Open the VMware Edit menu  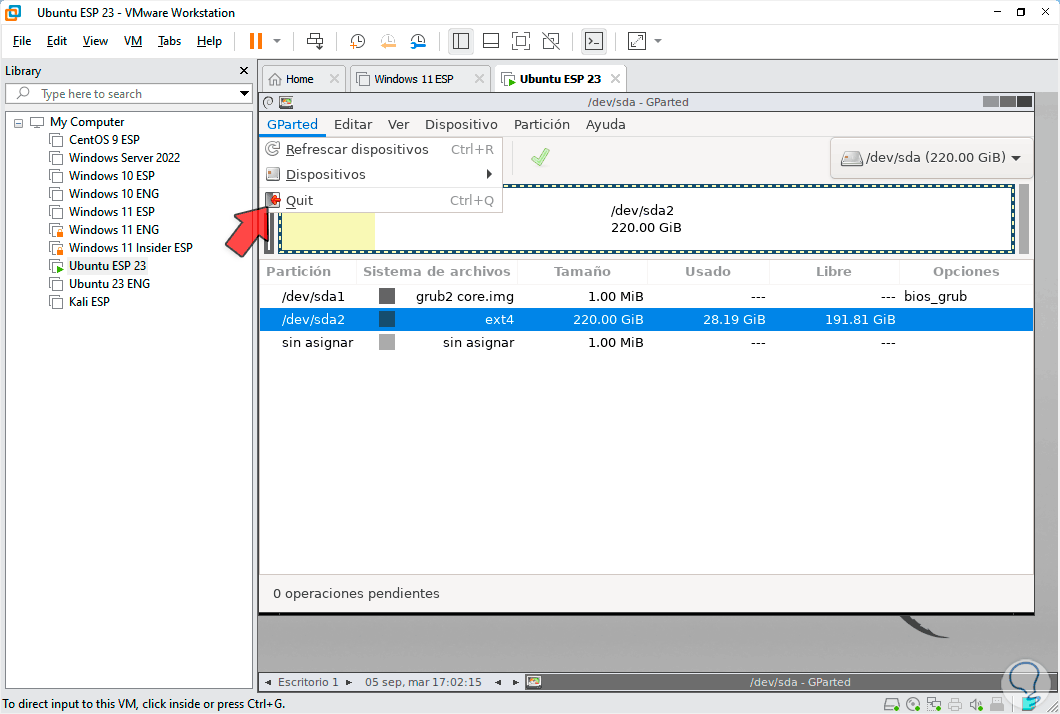(57, 41)
